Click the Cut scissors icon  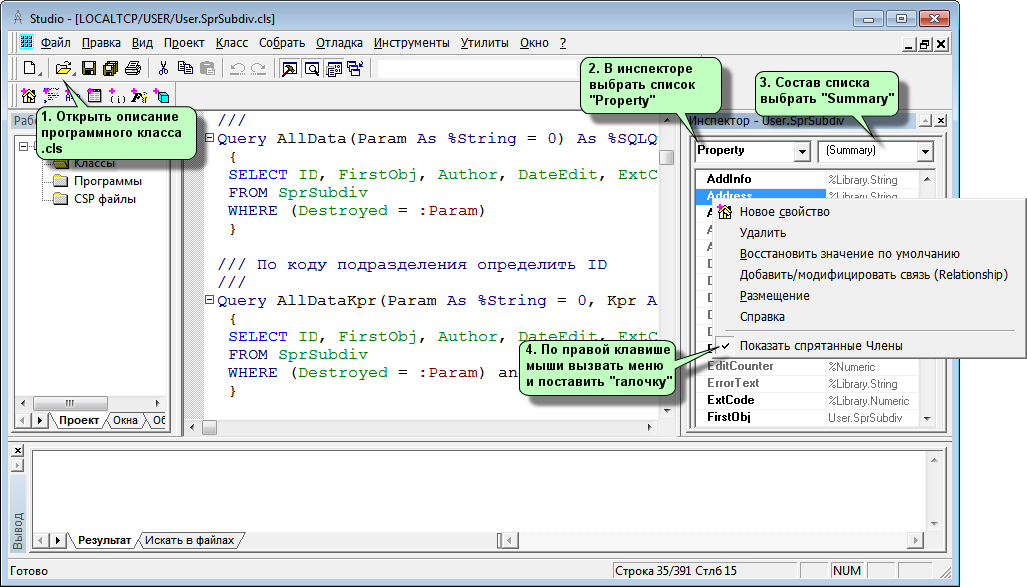163,69
